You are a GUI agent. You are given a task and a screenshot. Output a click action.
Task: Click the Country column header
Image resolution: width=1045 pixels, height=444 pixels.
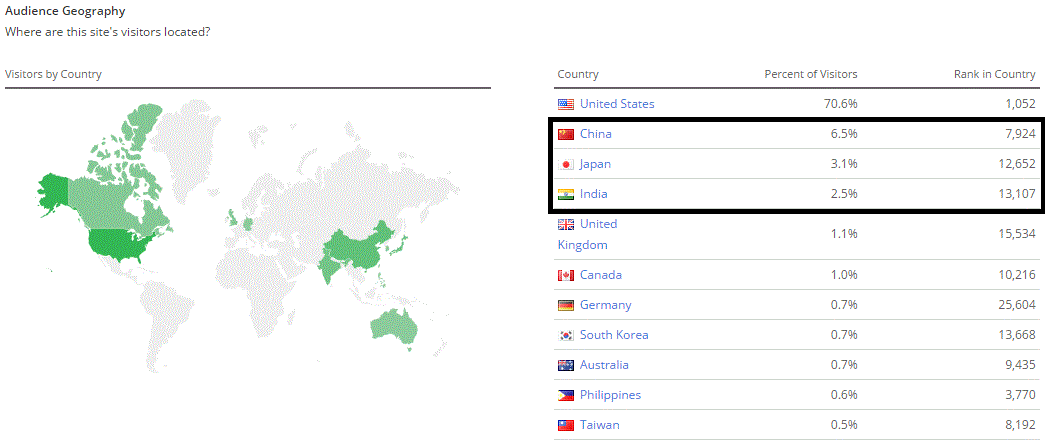click(x=578, y=74)
